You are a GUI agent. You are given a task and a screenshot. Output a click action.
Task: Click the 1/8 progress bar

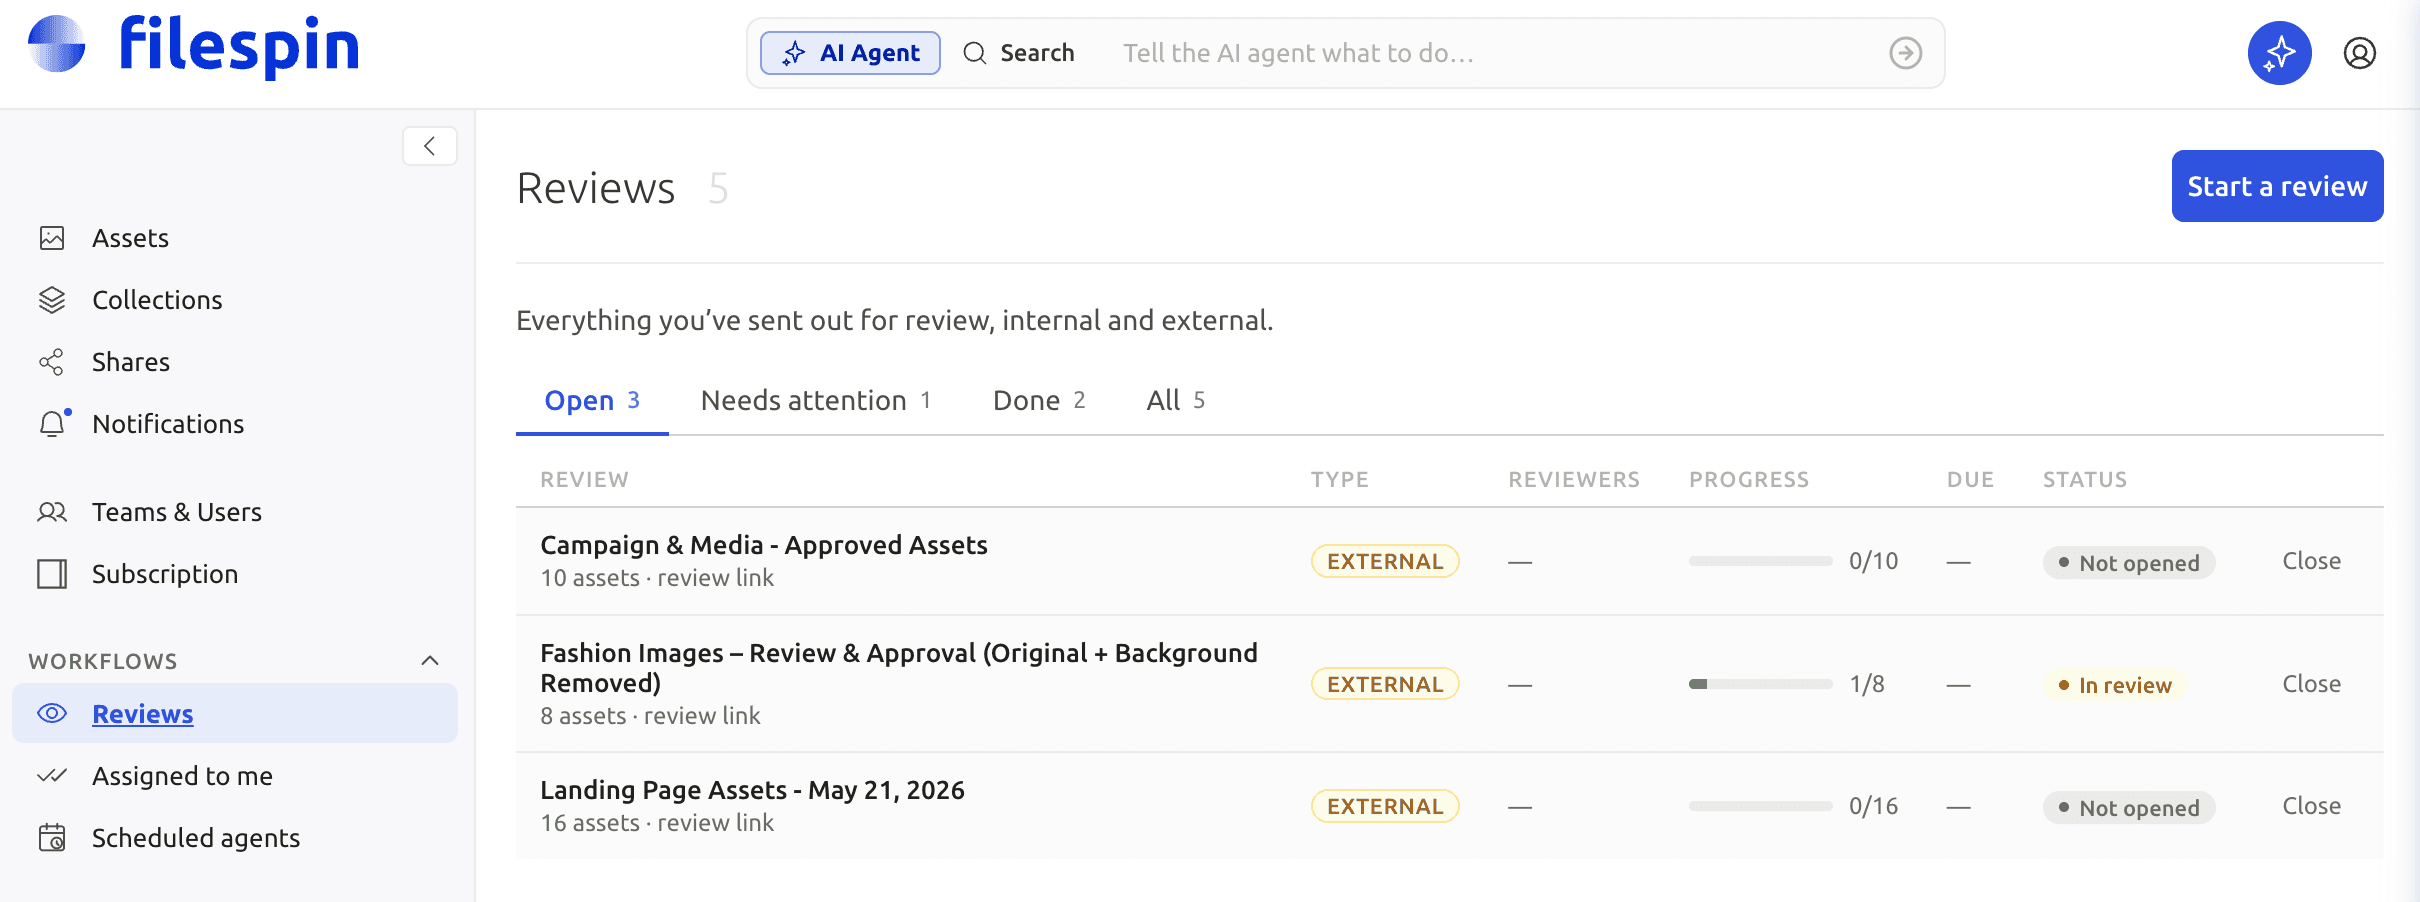tap(1760, 684)
